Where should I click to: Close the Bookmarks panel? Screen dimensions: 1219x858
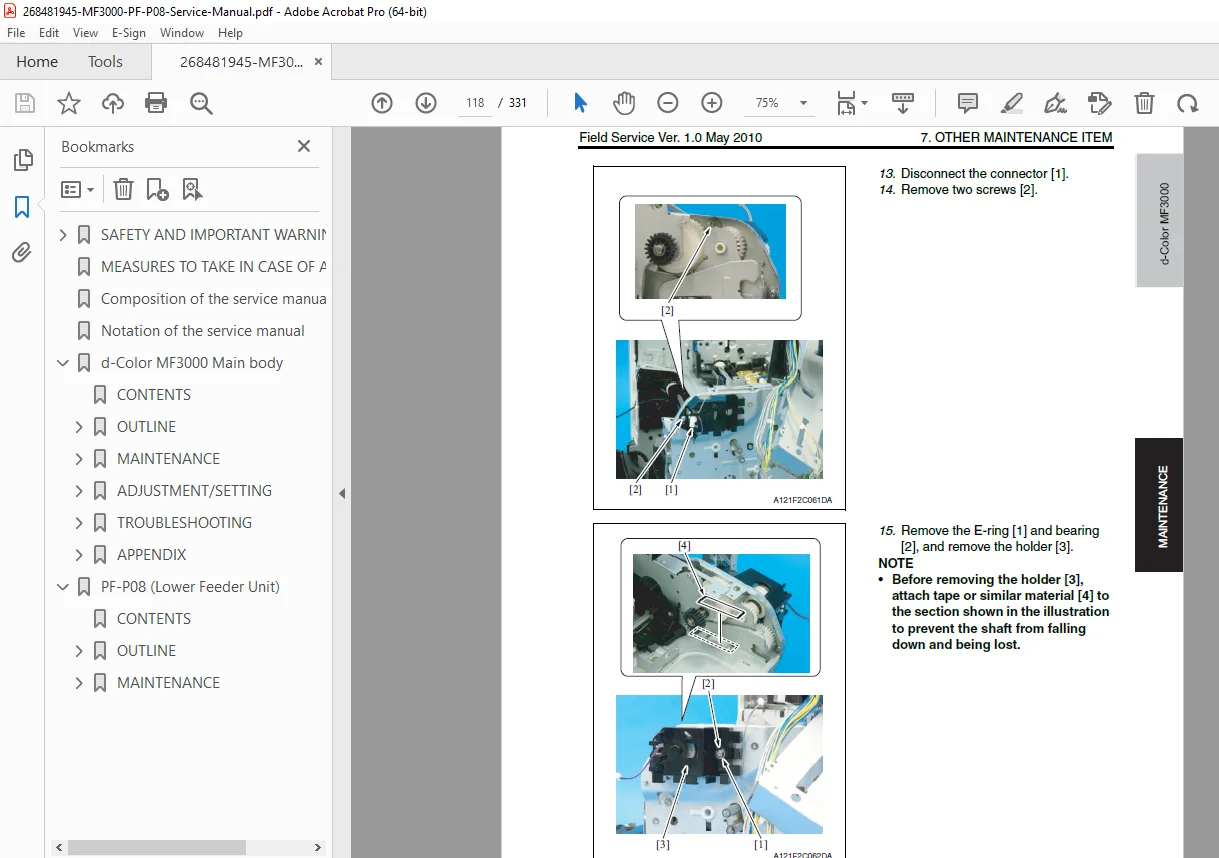tap(304, 146)
